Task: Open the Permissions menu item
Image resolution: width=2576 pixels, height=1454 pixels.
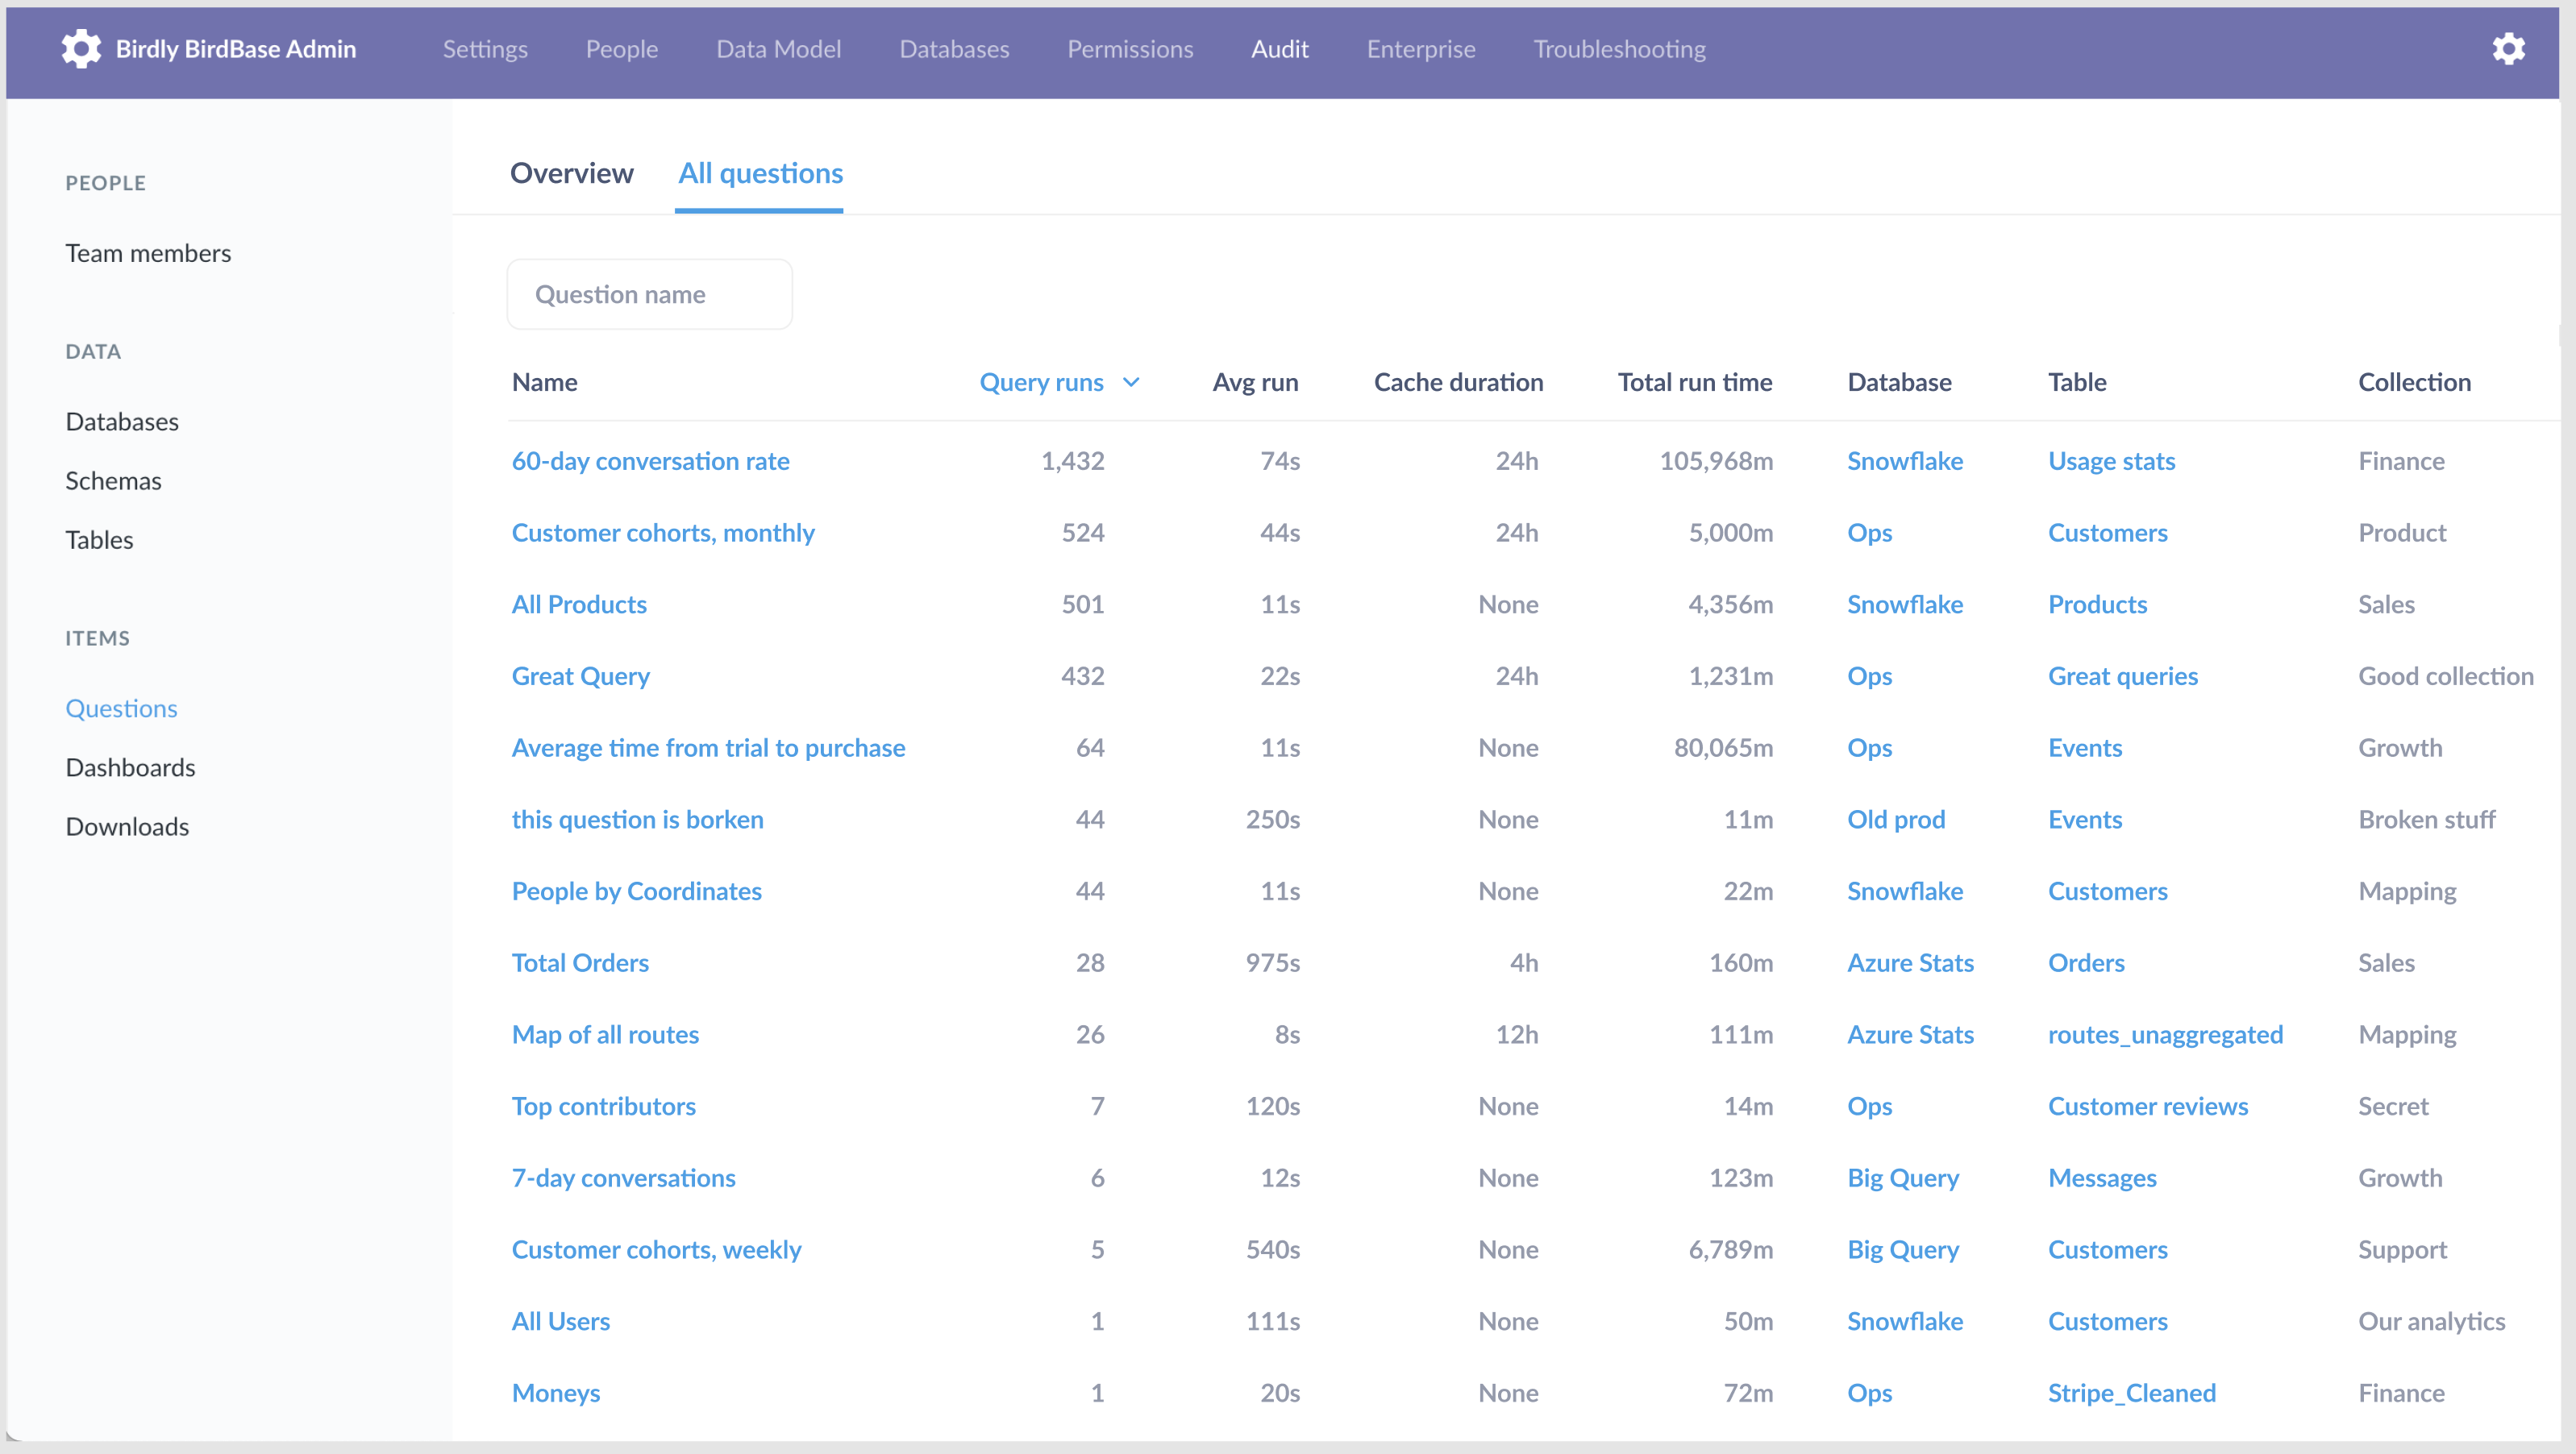Action: pos(1130,48)
